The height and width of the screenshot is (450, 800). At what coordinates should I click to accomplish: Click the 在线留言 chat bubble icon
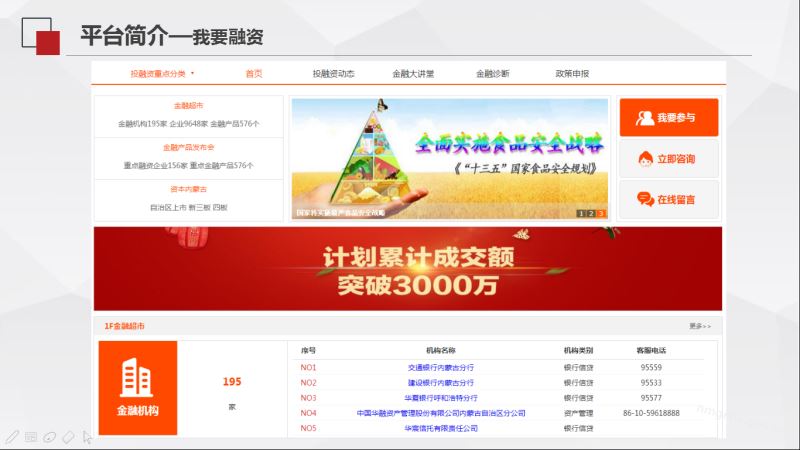tap(645, 199)
